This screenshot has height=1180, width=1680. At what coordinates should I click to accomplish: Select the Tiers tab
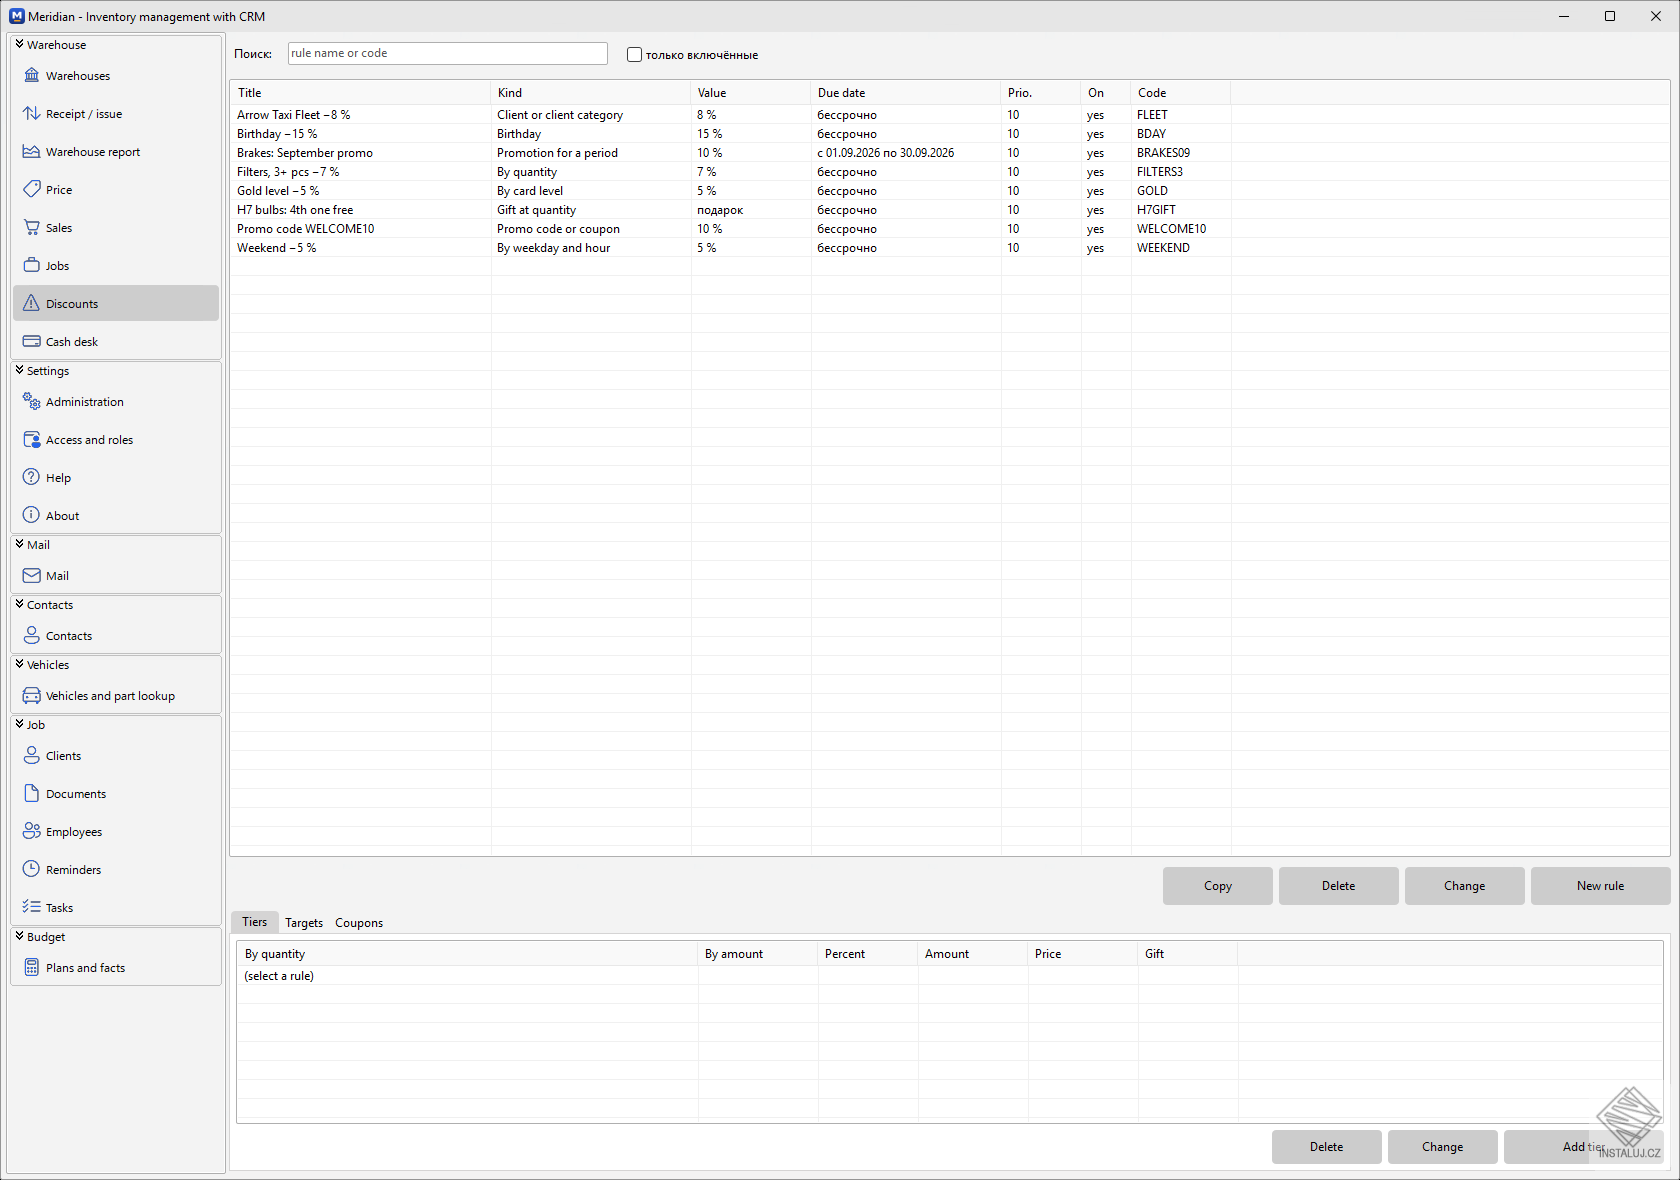coord(255,922)
